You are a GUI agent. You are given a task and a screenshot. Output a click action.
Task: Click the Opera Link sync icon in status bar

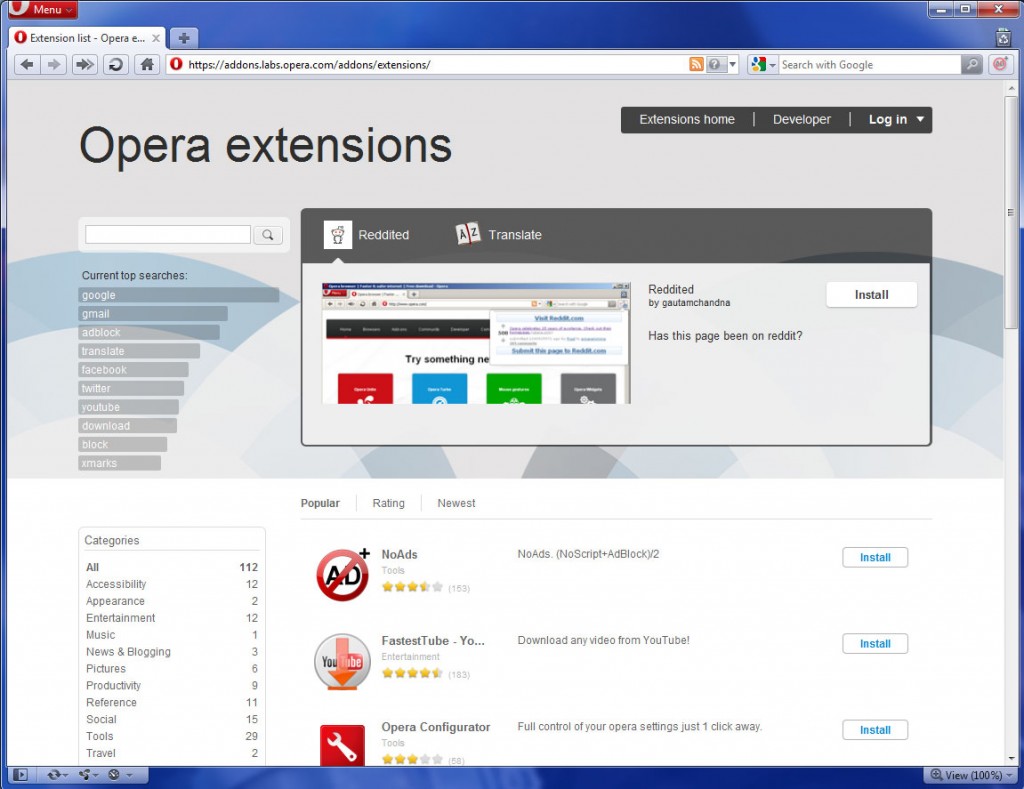click(x=54, y=775)
